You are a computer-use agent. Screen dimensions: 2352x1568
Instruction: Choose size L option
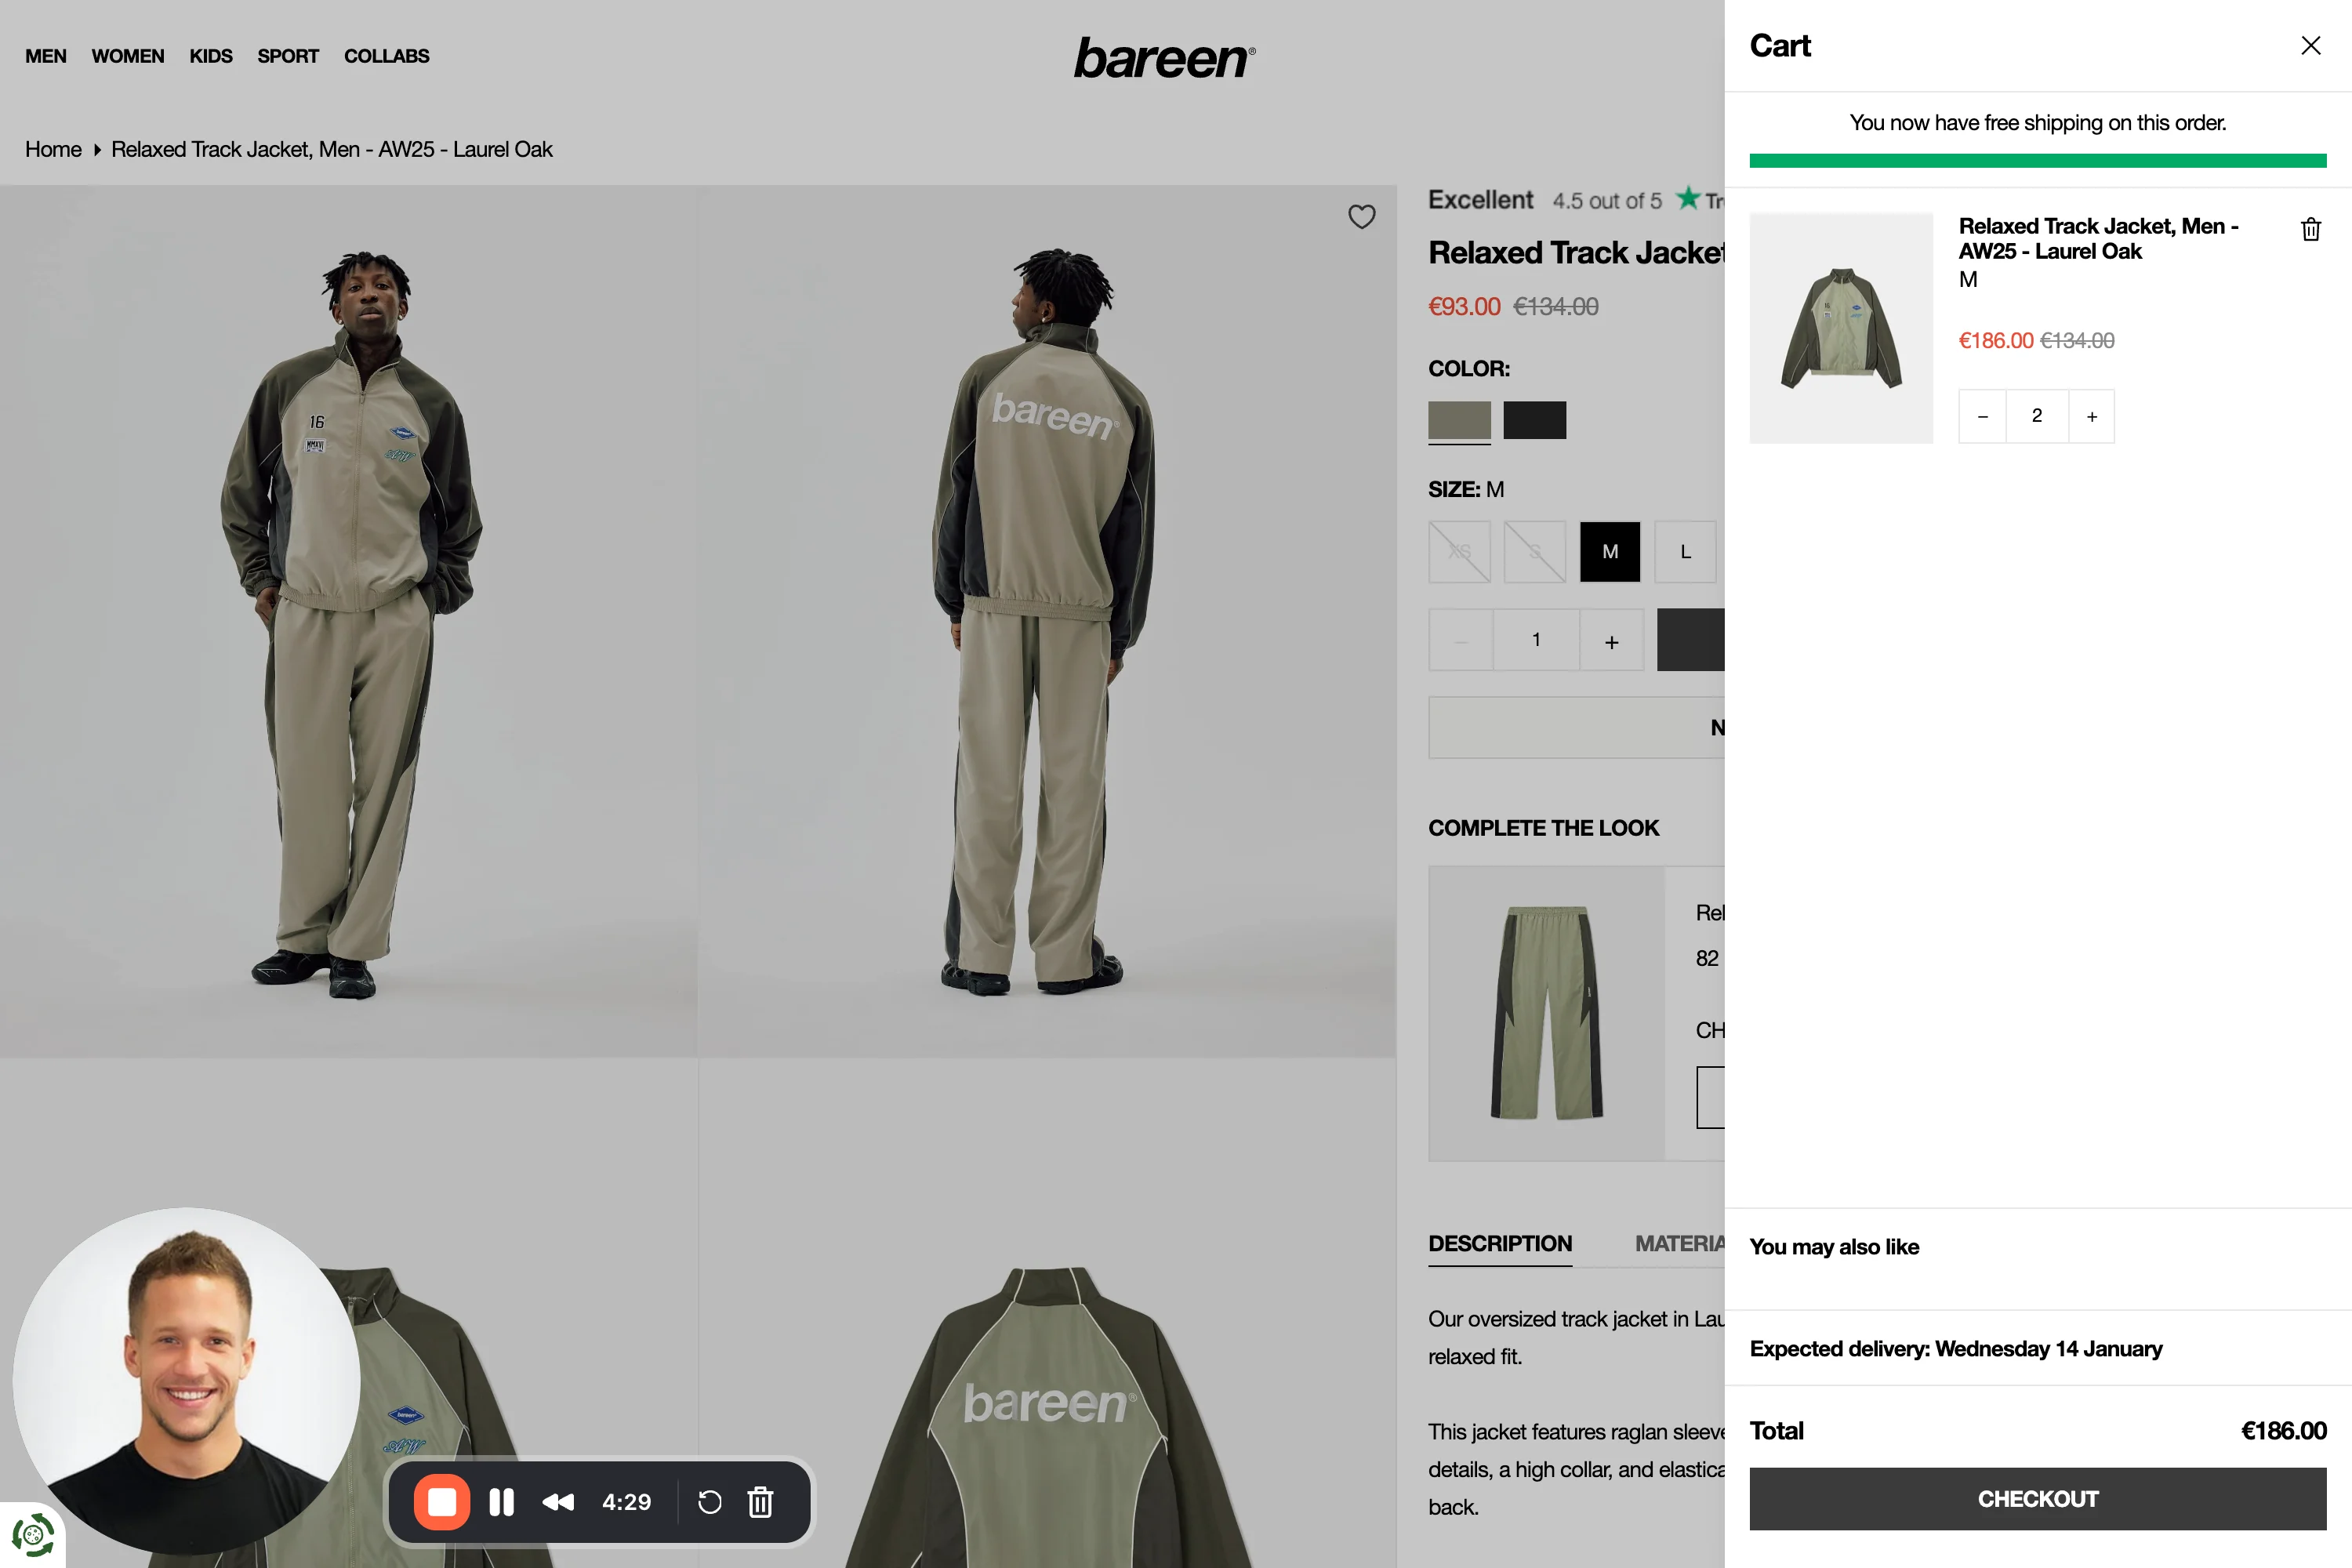click(1685, 552)
